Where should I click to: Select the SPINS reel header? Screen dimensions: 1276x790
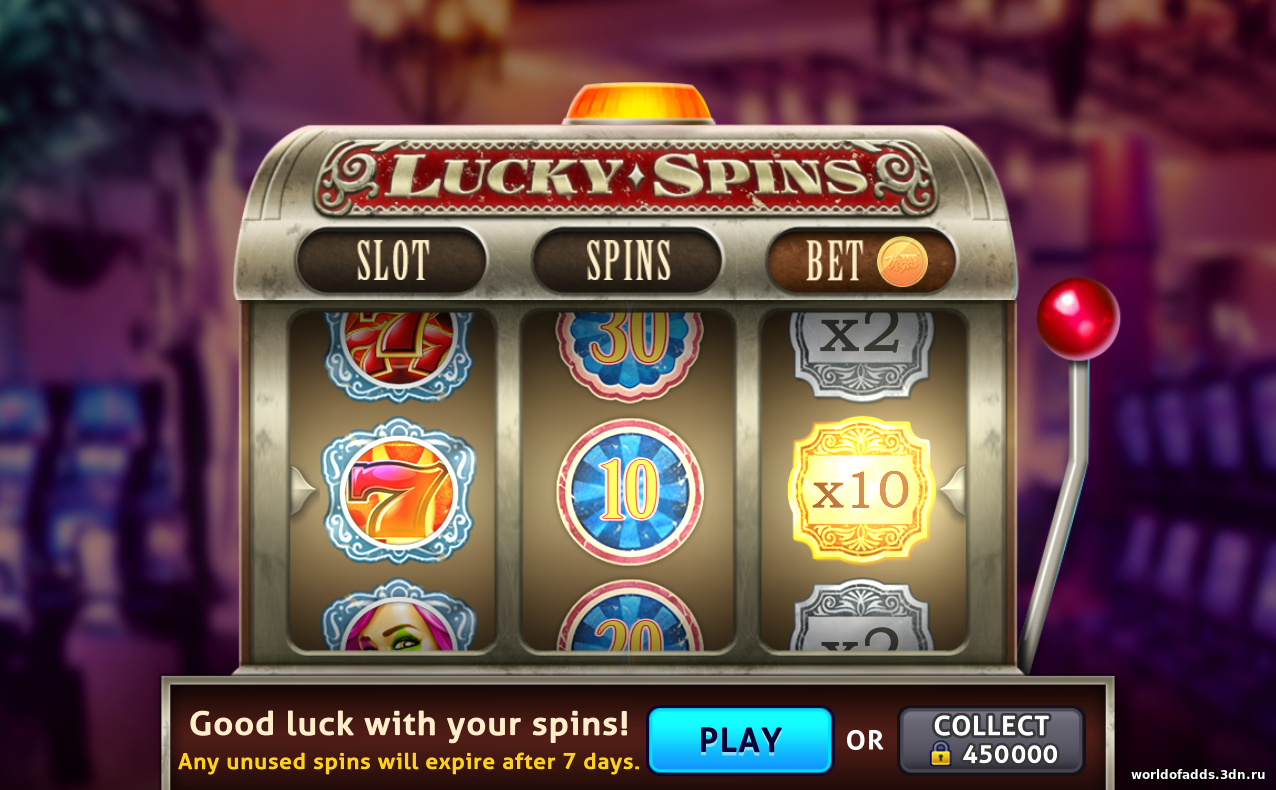pyautogui.click(x=627, y=261)
